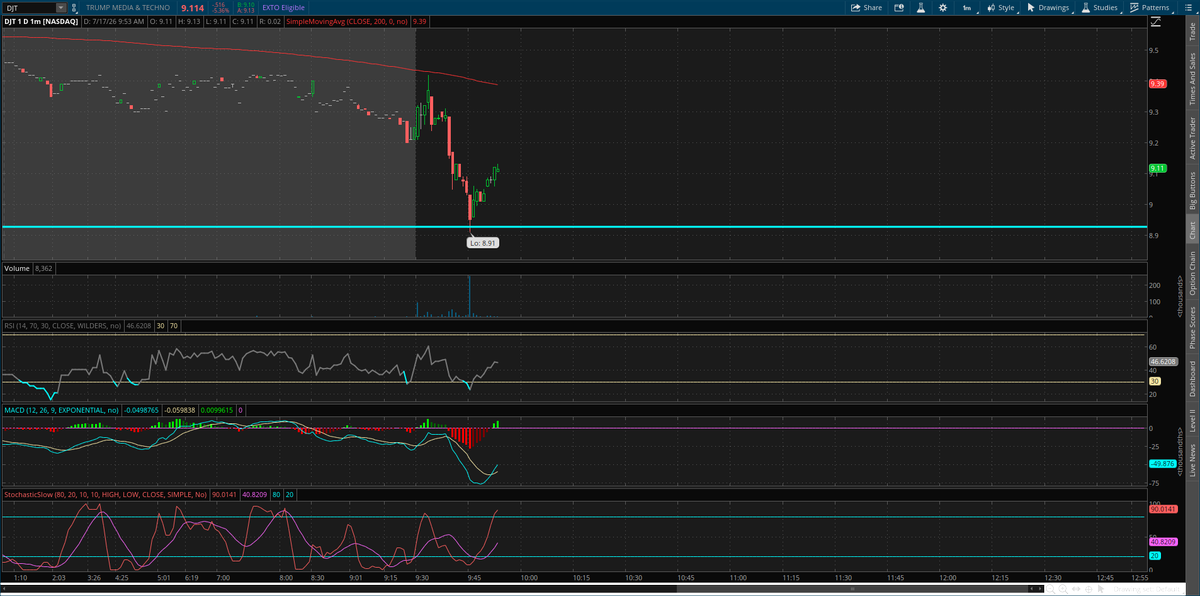Open the 1m timeframe selector

(968, 8)
